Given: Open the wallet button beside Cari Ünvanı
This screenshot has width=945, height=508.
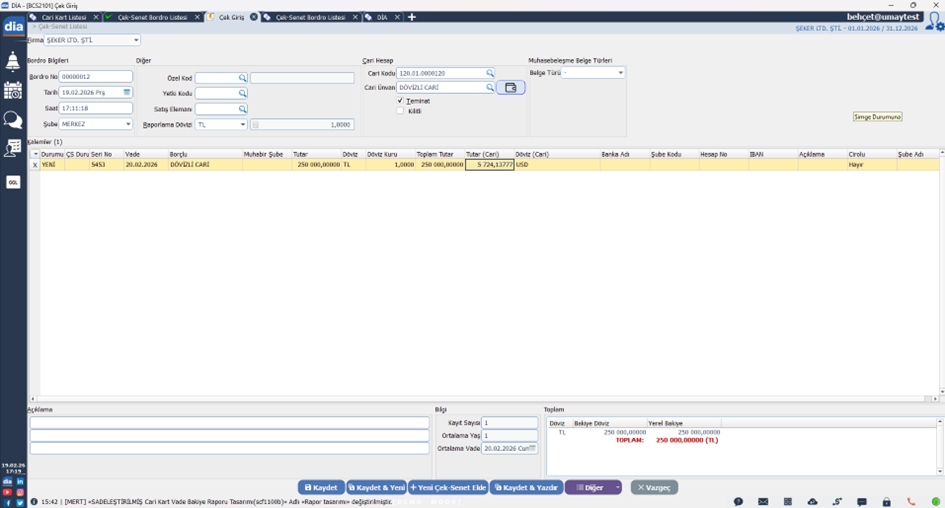Looking at the screenshot, I should tap(511, 88).
